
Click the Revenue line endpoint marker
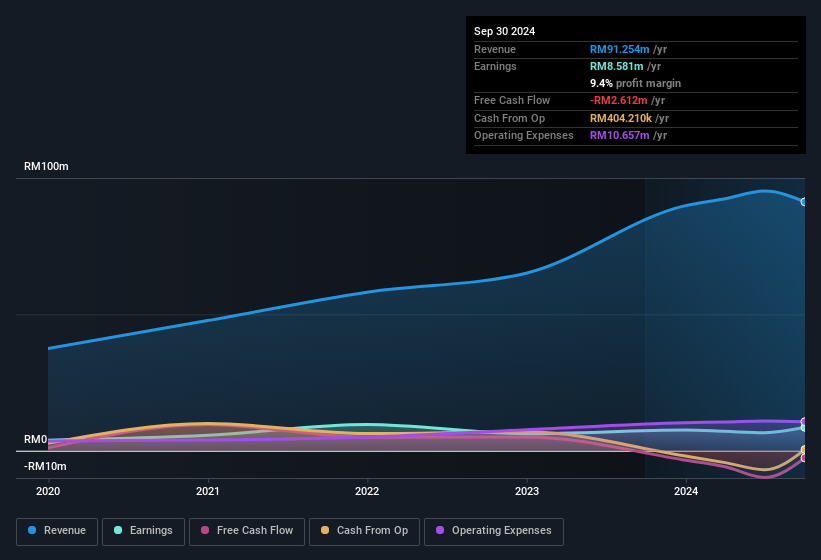point(804,201)
